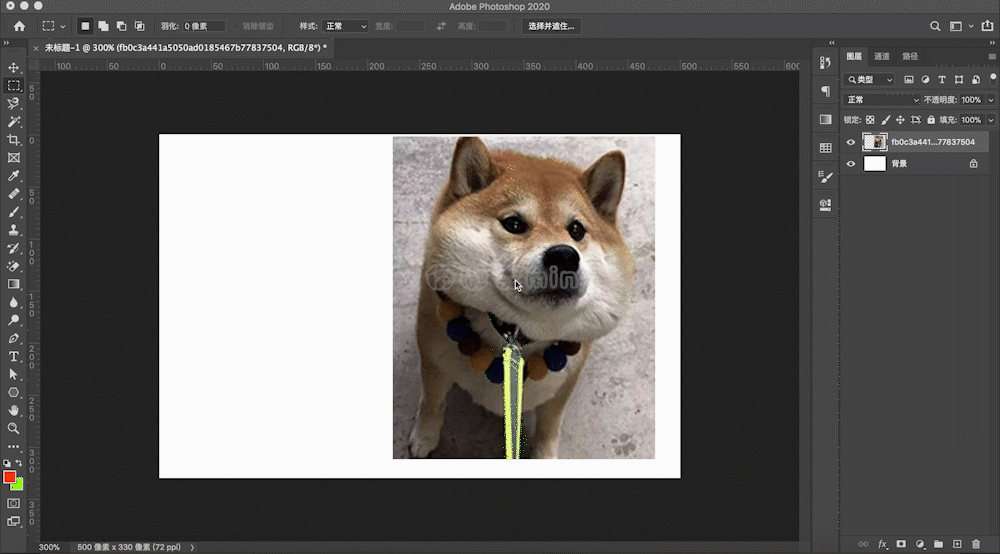The image size is (1000, 554).
Task: Select the Hand tool
Action: coord(13,411)
